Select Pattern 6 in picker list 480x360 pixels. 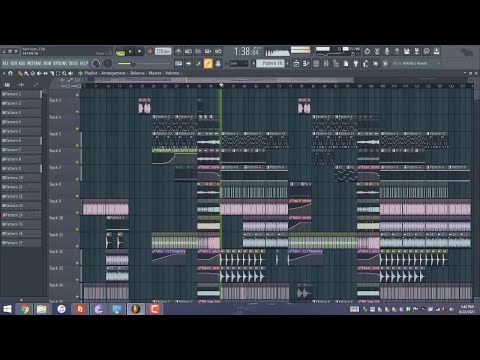coord(21,140)
